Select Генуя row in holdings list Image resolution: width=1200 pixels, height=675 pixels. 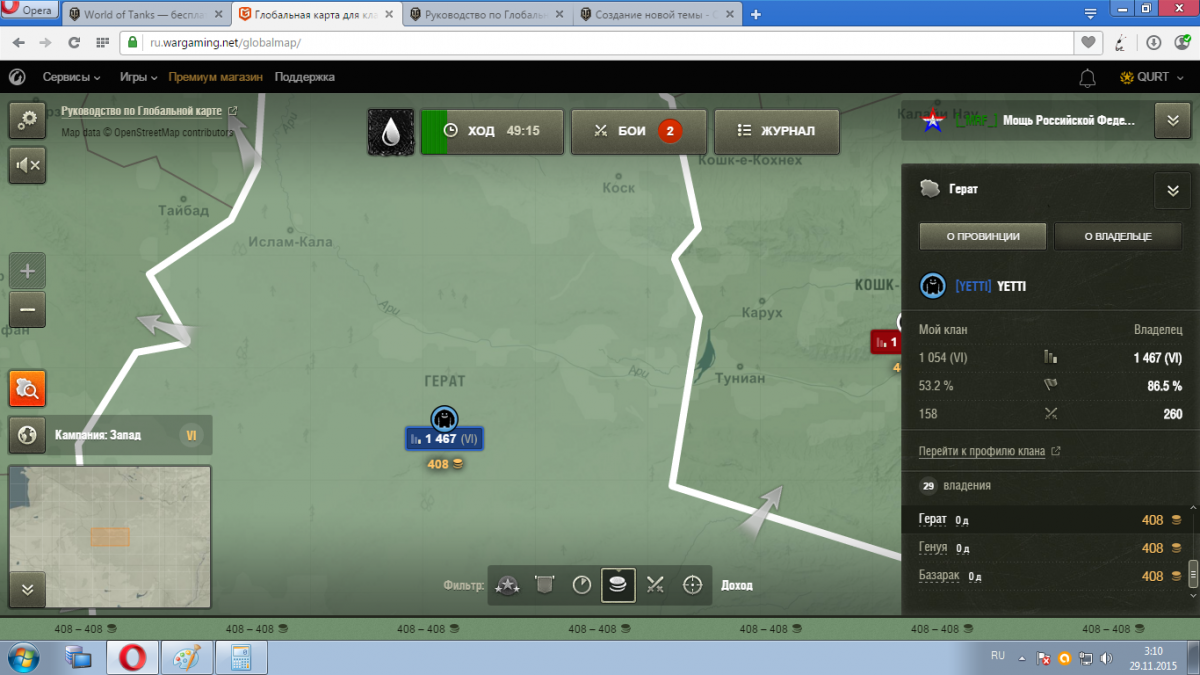pos(1044,548)
